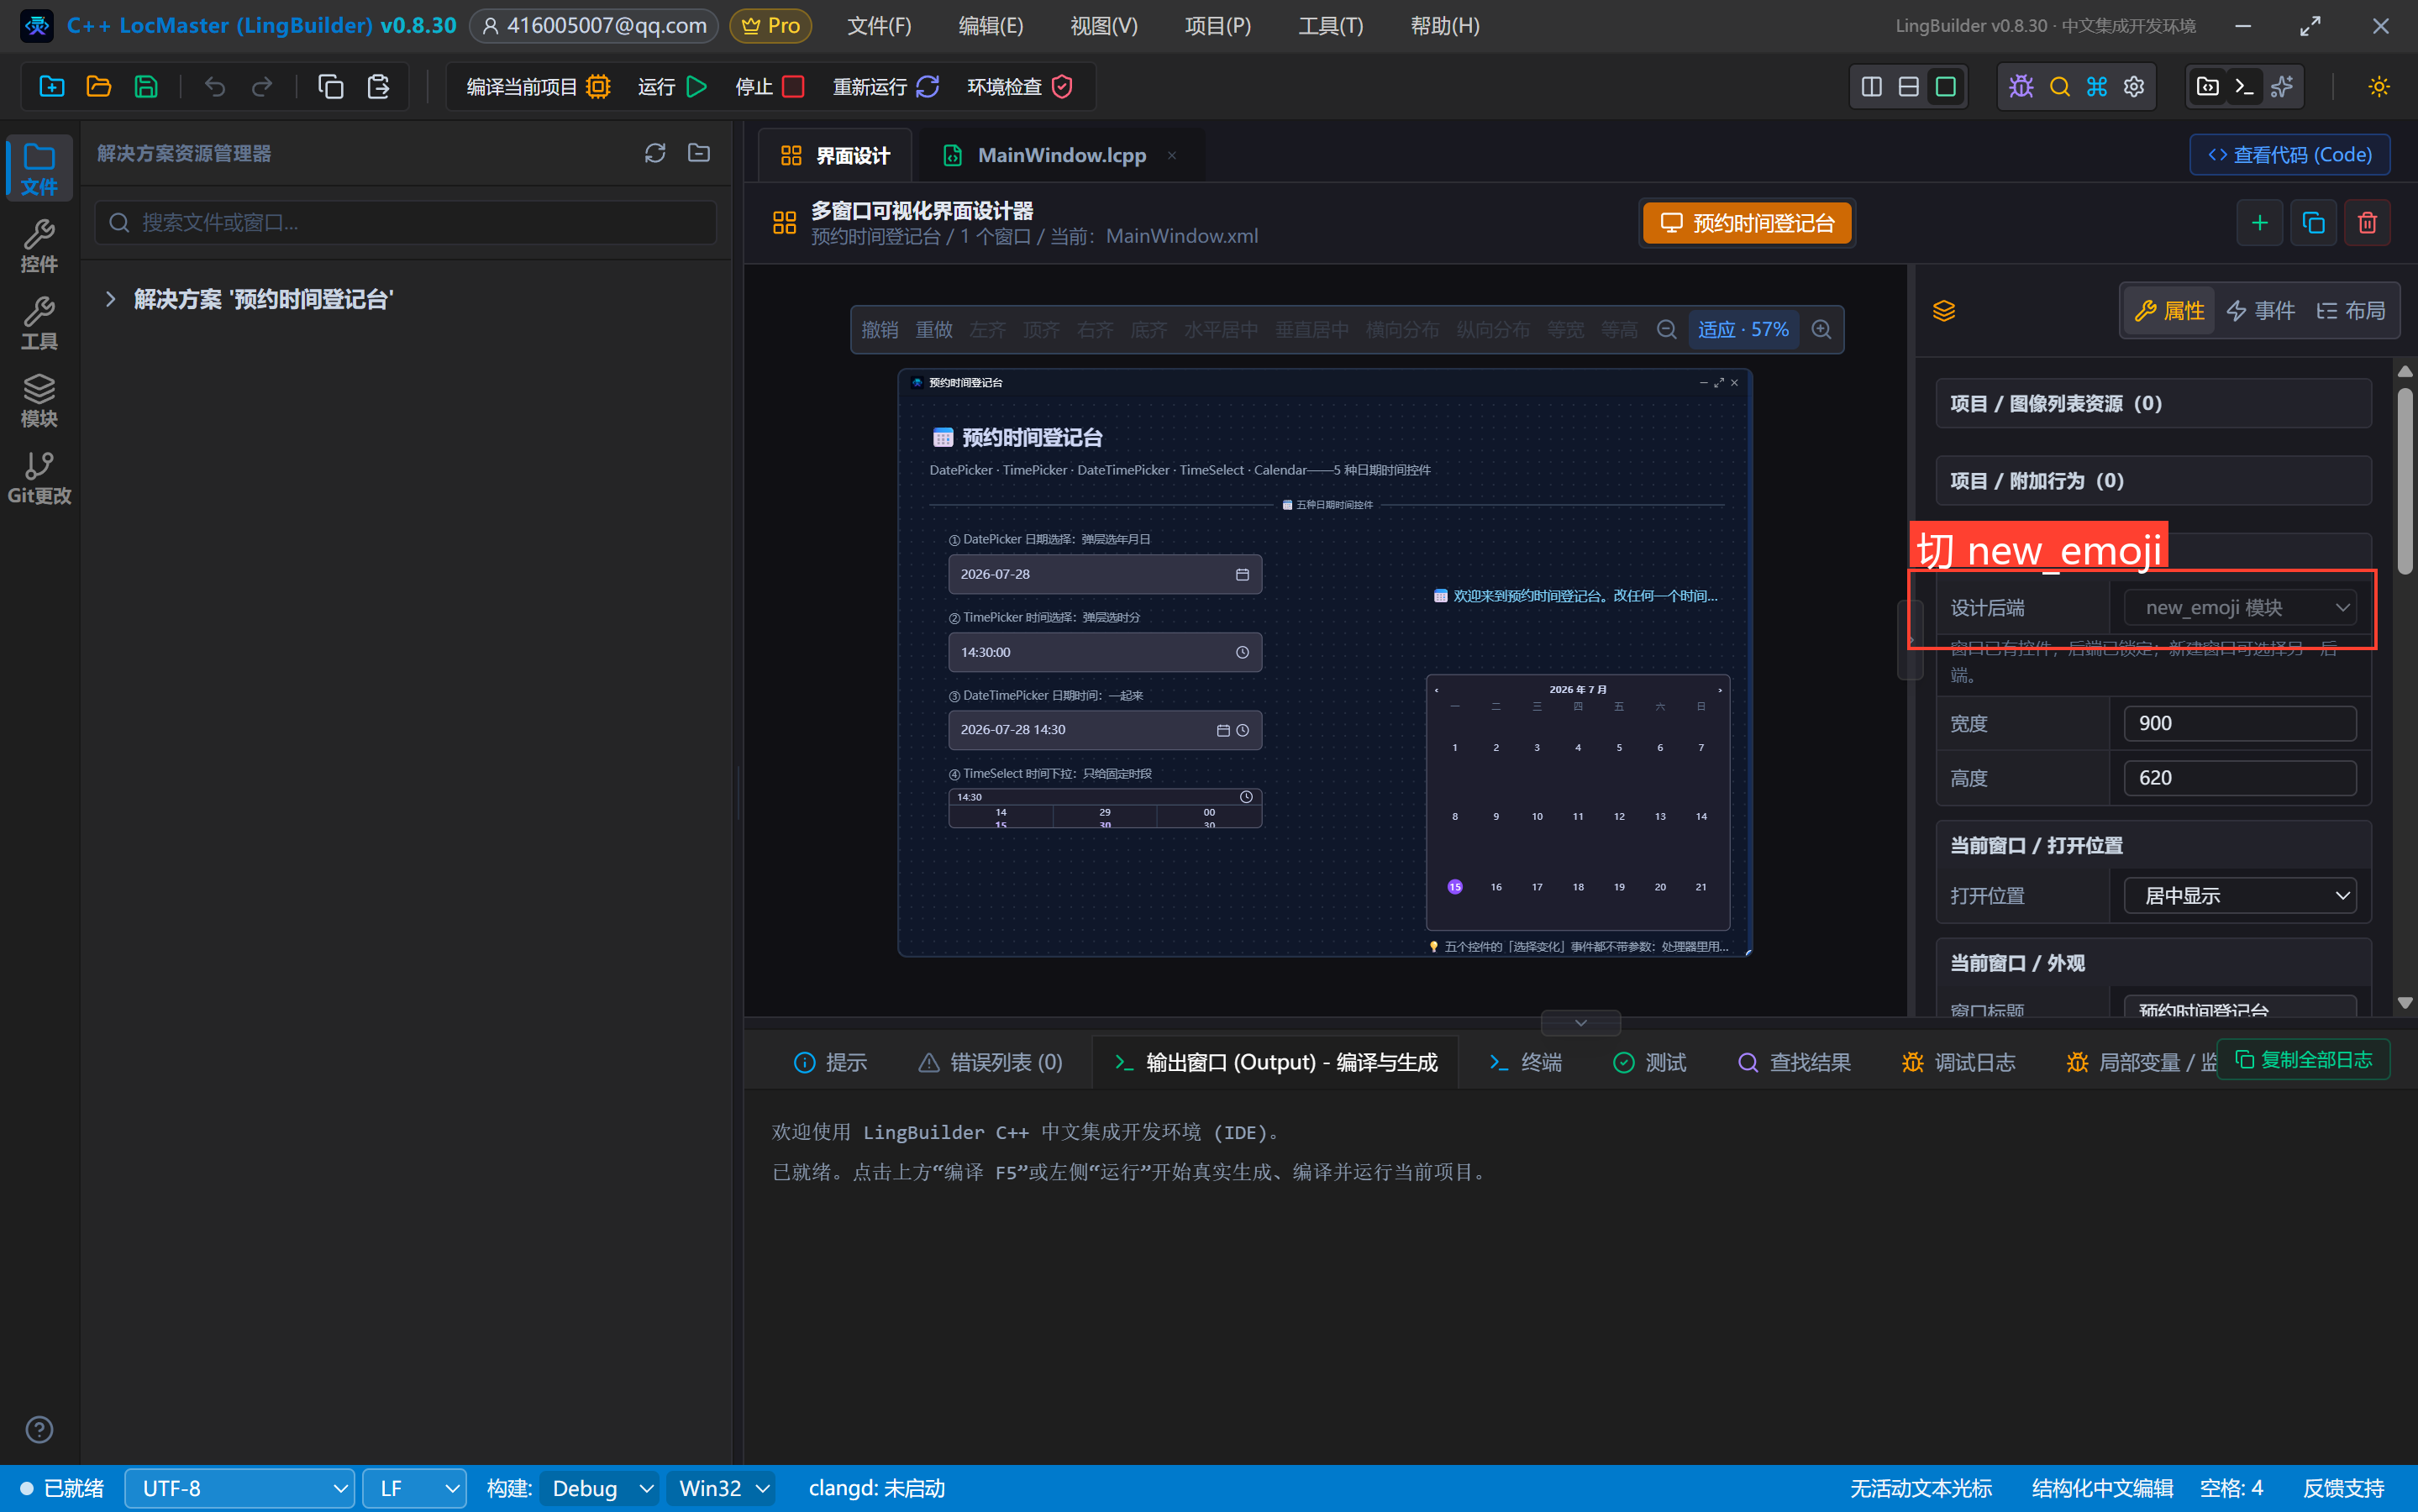The width and height of the screenshot is (2418, 1512).
Task: Toggle the terminal panel icon
Action: pyautogui.click(x=2244, y=87)
